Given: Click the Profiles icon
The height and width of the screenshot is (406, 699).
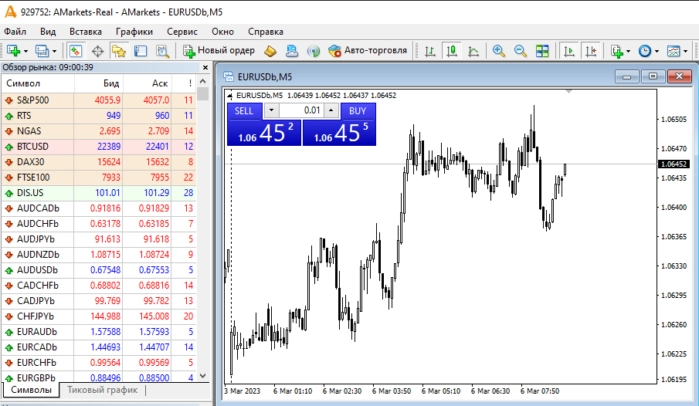Looking at the screenshot, I should click(42, 51).
